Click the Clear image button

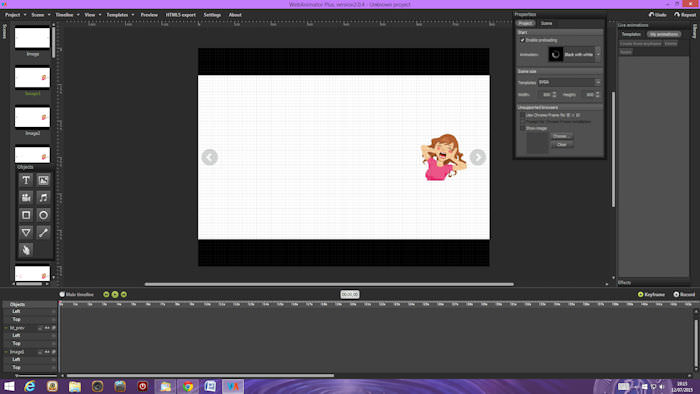(562, 145)
